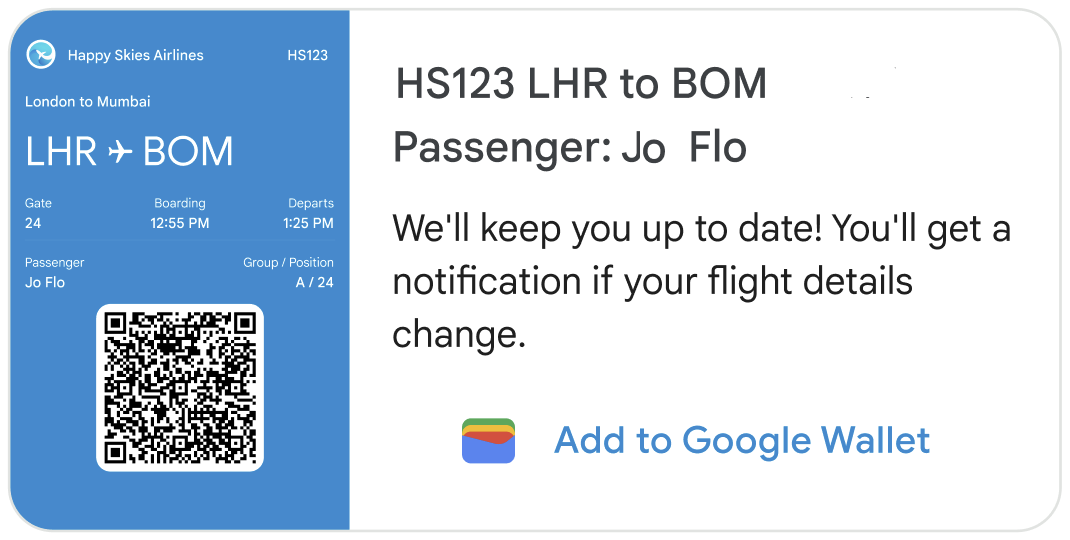The image size is (1070, 540).
Task: Click the 12:55 PM boarding time
Action: pos(180,223)
